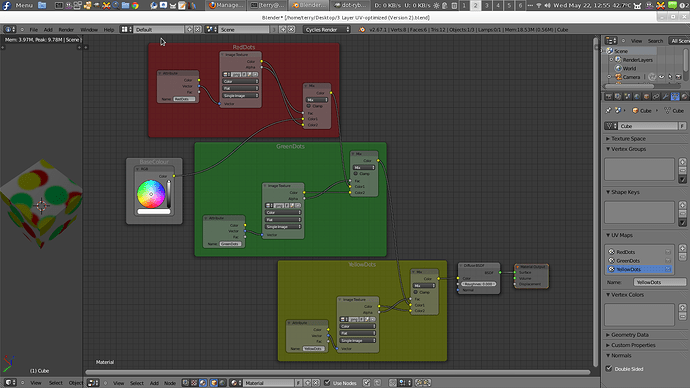Click the World globe icon in outliner

coord(618,68)
